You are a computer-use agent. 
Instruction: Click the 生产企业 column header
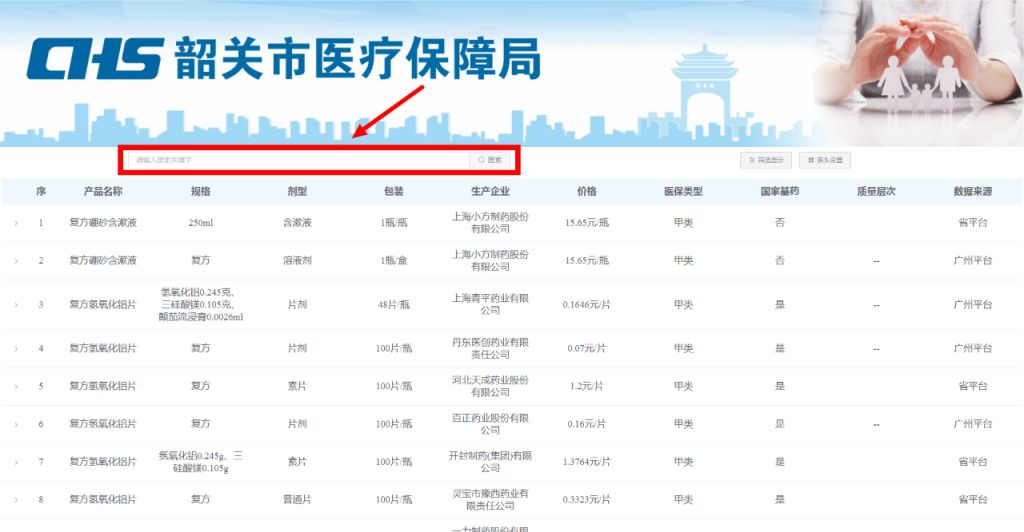click(490, 191)
